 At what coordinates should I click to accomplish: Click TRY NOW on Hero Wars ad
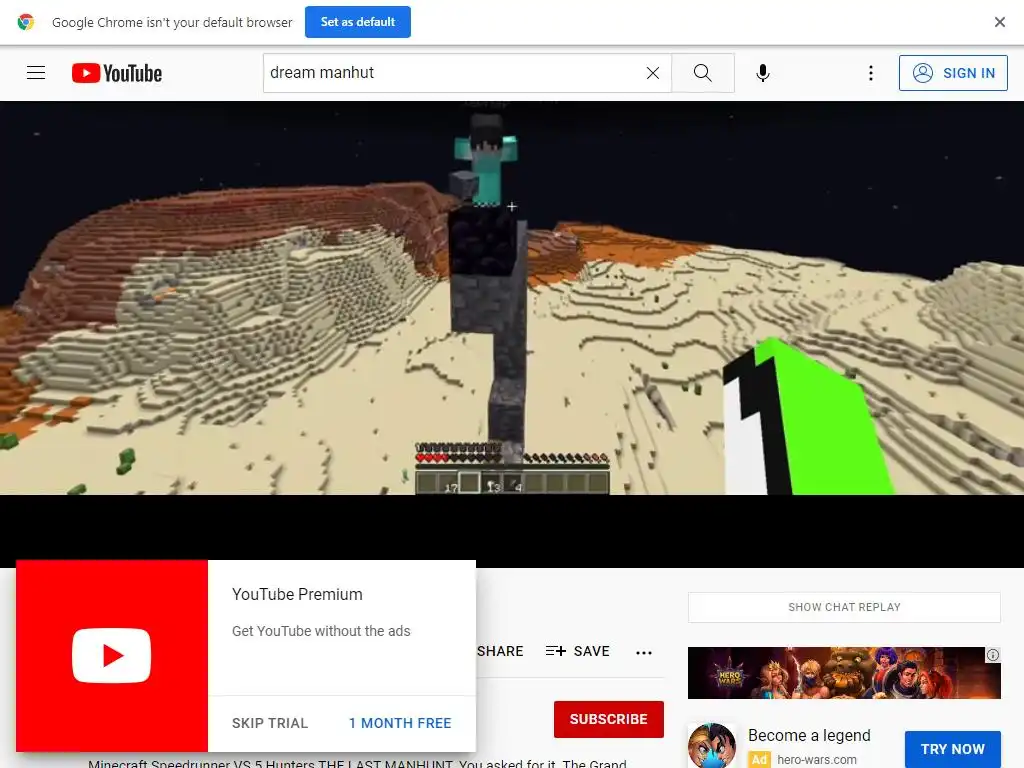953,749
